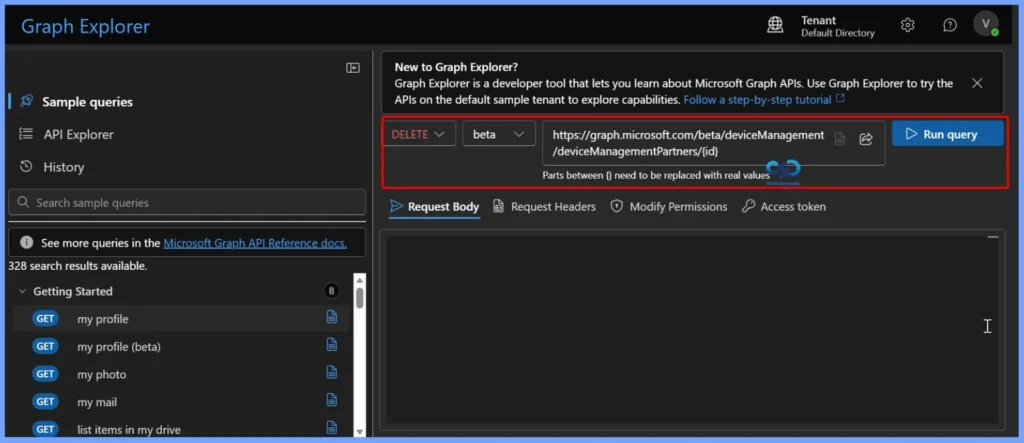This screenshot has height=443, width=1024.
Task: Click the share query icon
Action: [x=866, y=139]
